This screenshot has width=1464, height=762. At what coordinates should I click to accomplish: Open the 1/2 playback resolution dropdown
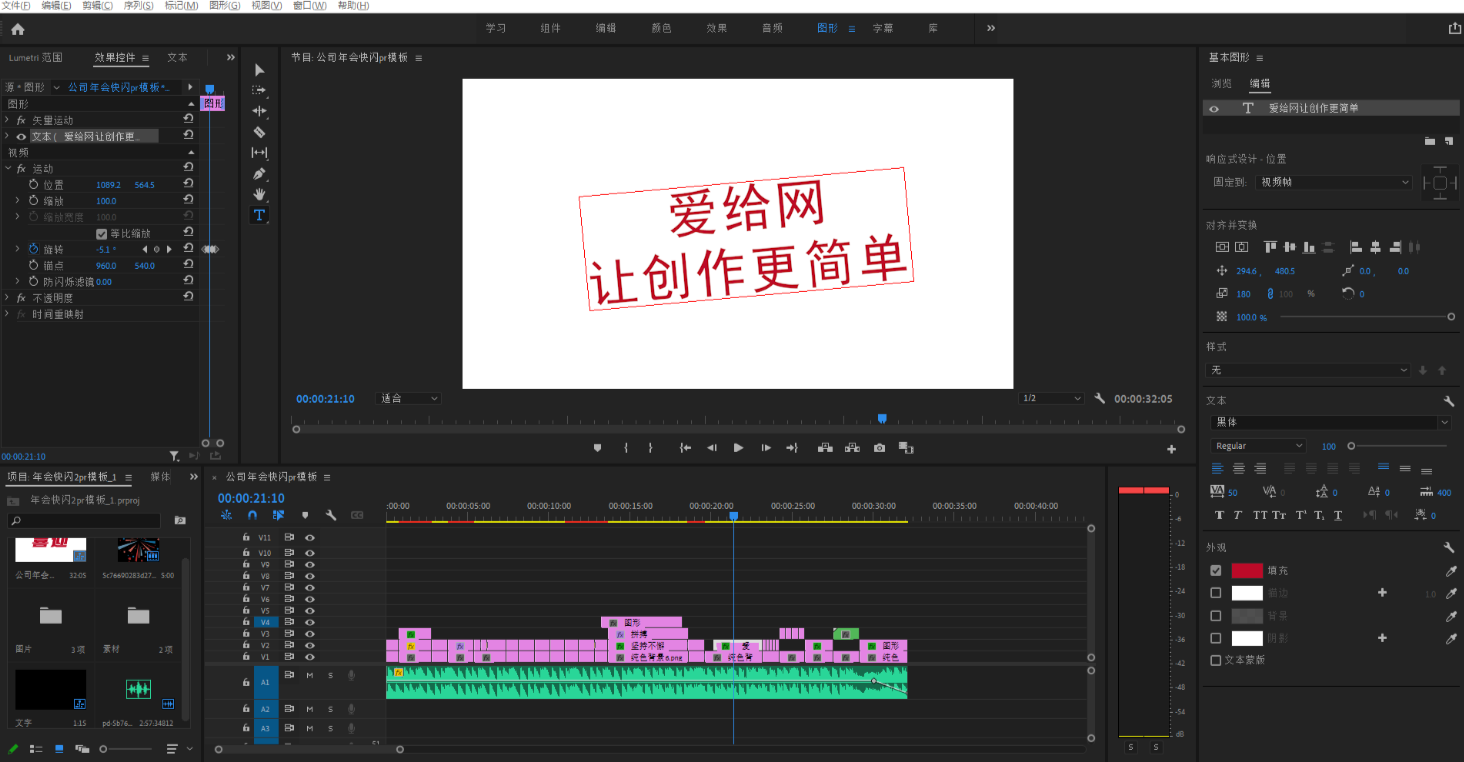pyautogui.click(x=1051, y=398)
